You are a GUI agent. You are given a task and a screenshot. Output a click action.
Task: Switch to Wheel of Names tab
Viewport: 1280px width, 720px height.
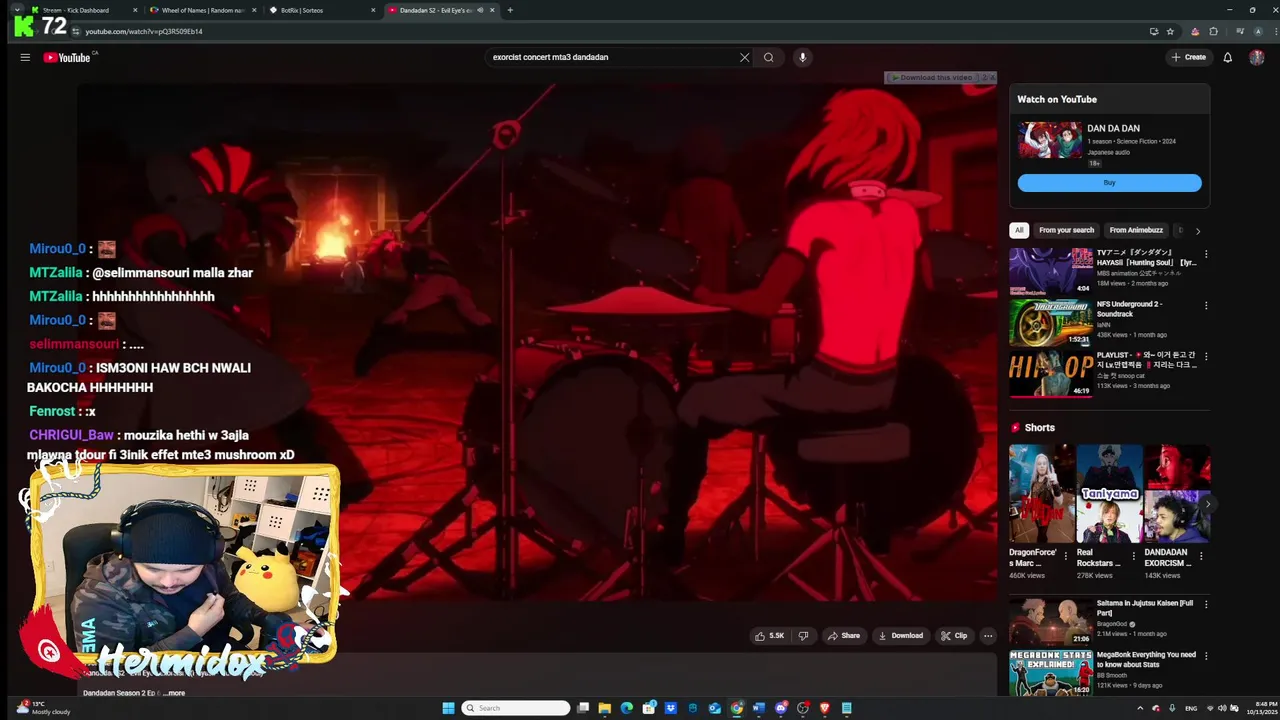pos(203,10)
